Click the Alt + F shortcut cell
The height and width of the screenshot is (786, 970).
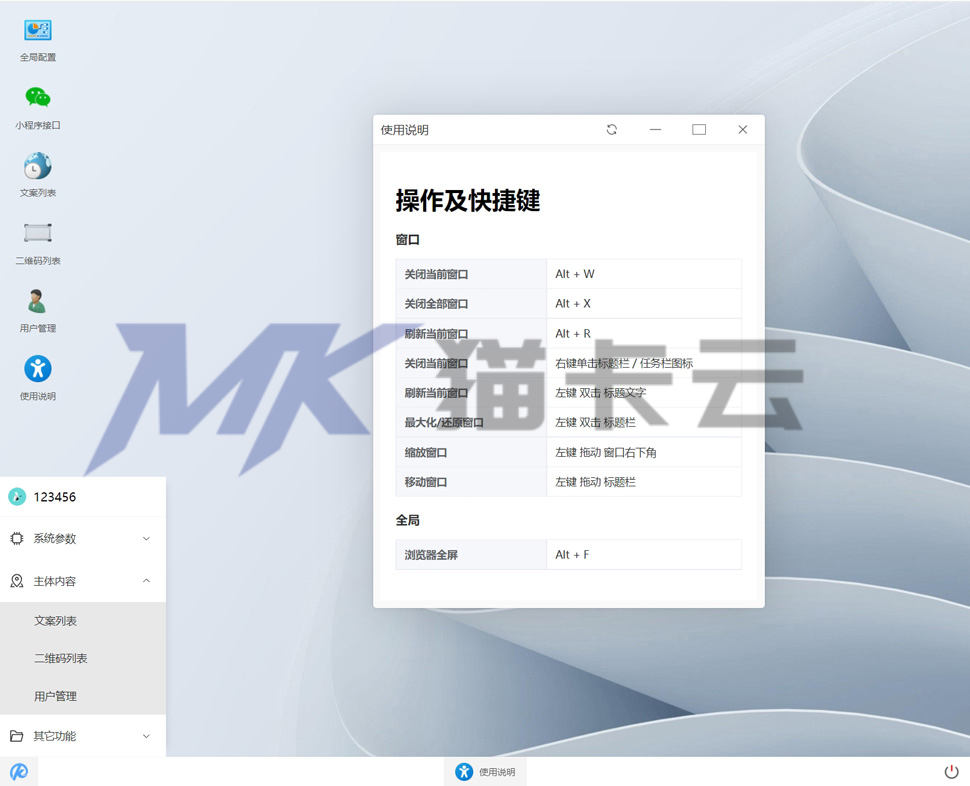[644, 555]
